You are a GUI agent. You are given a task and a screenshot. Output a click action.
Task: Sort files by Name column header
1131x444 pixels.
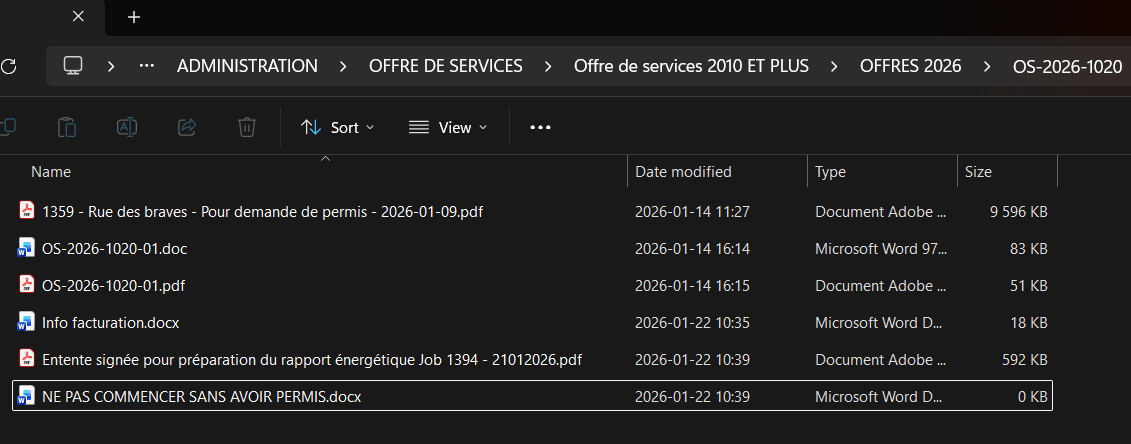pyautogui.click(x=51, y=172)
